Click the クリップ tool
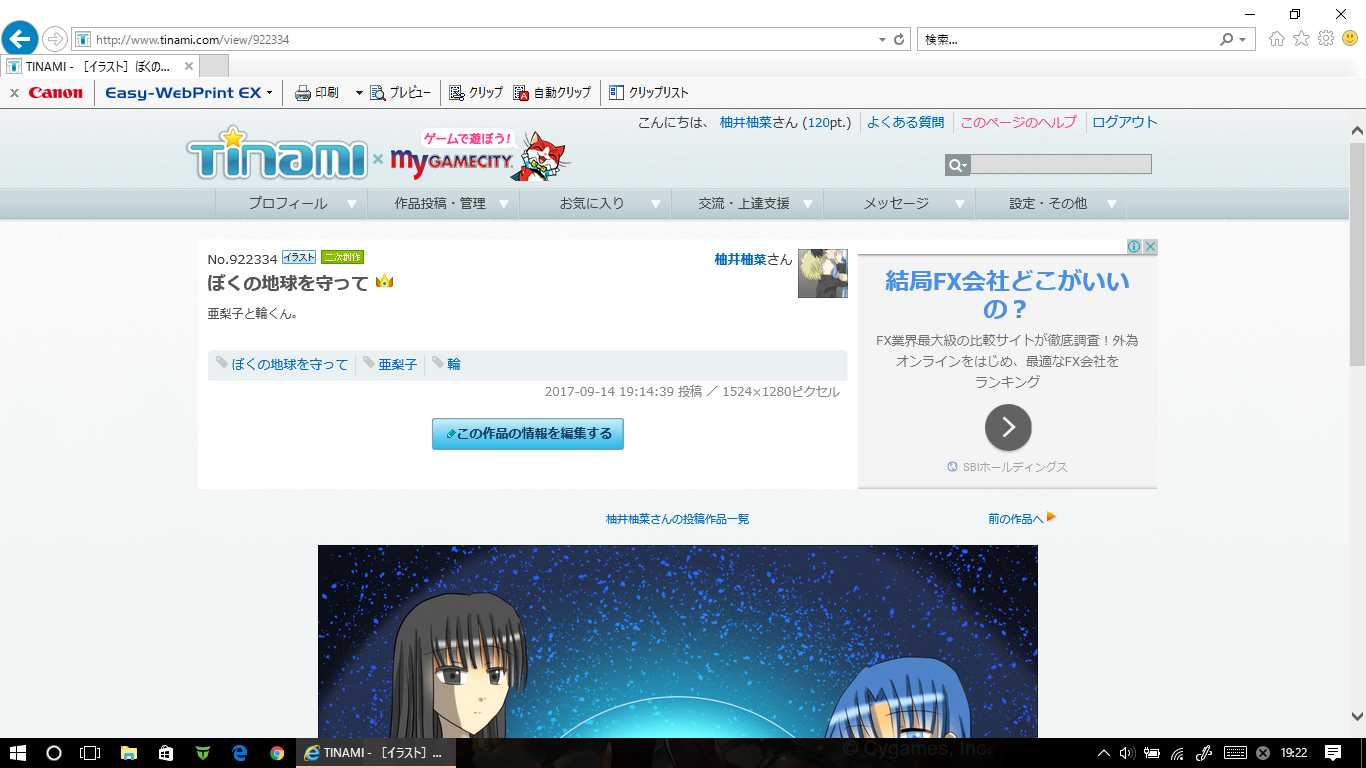 475,93
